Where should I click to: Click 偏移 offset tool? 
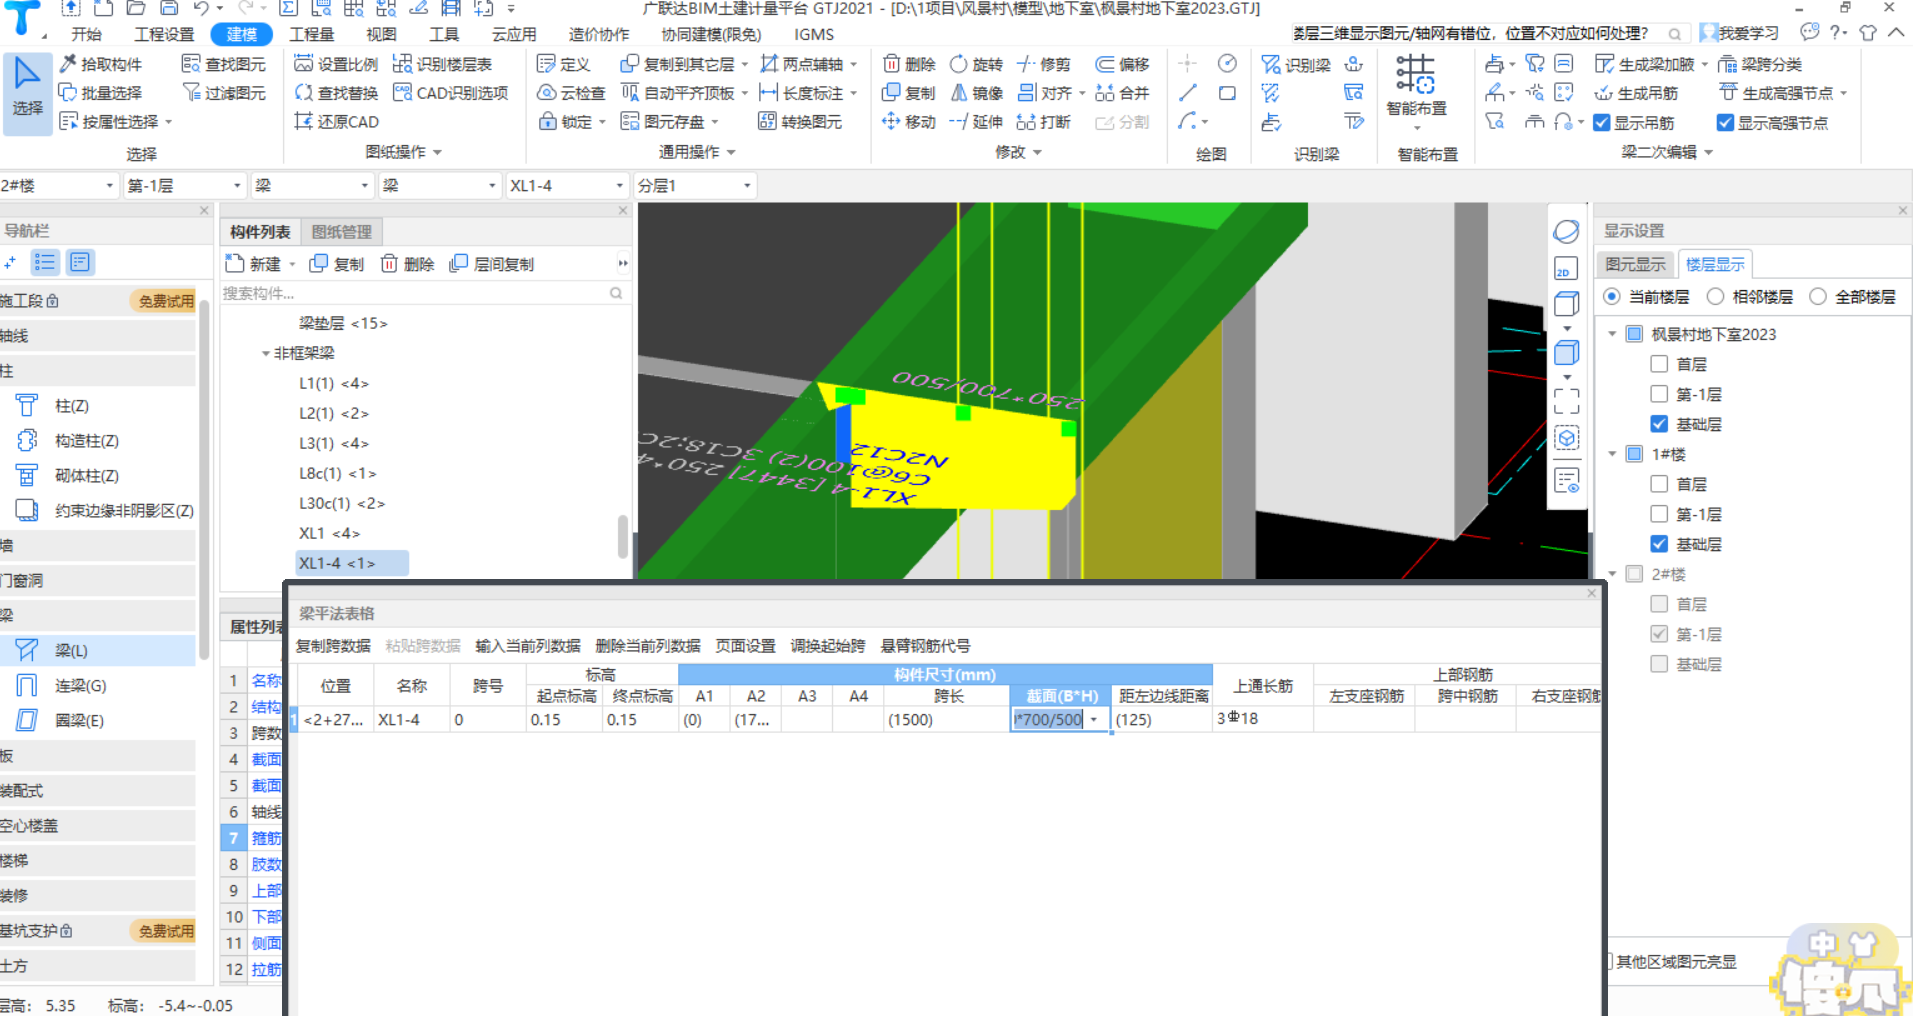click(1122, 64)
